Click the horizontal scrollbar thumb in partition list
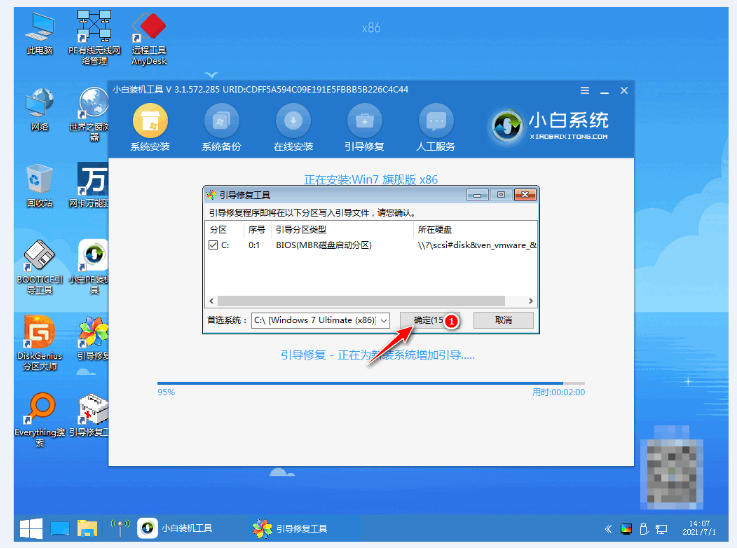Viewport: 737px width, 550px height. click(361, 301)
